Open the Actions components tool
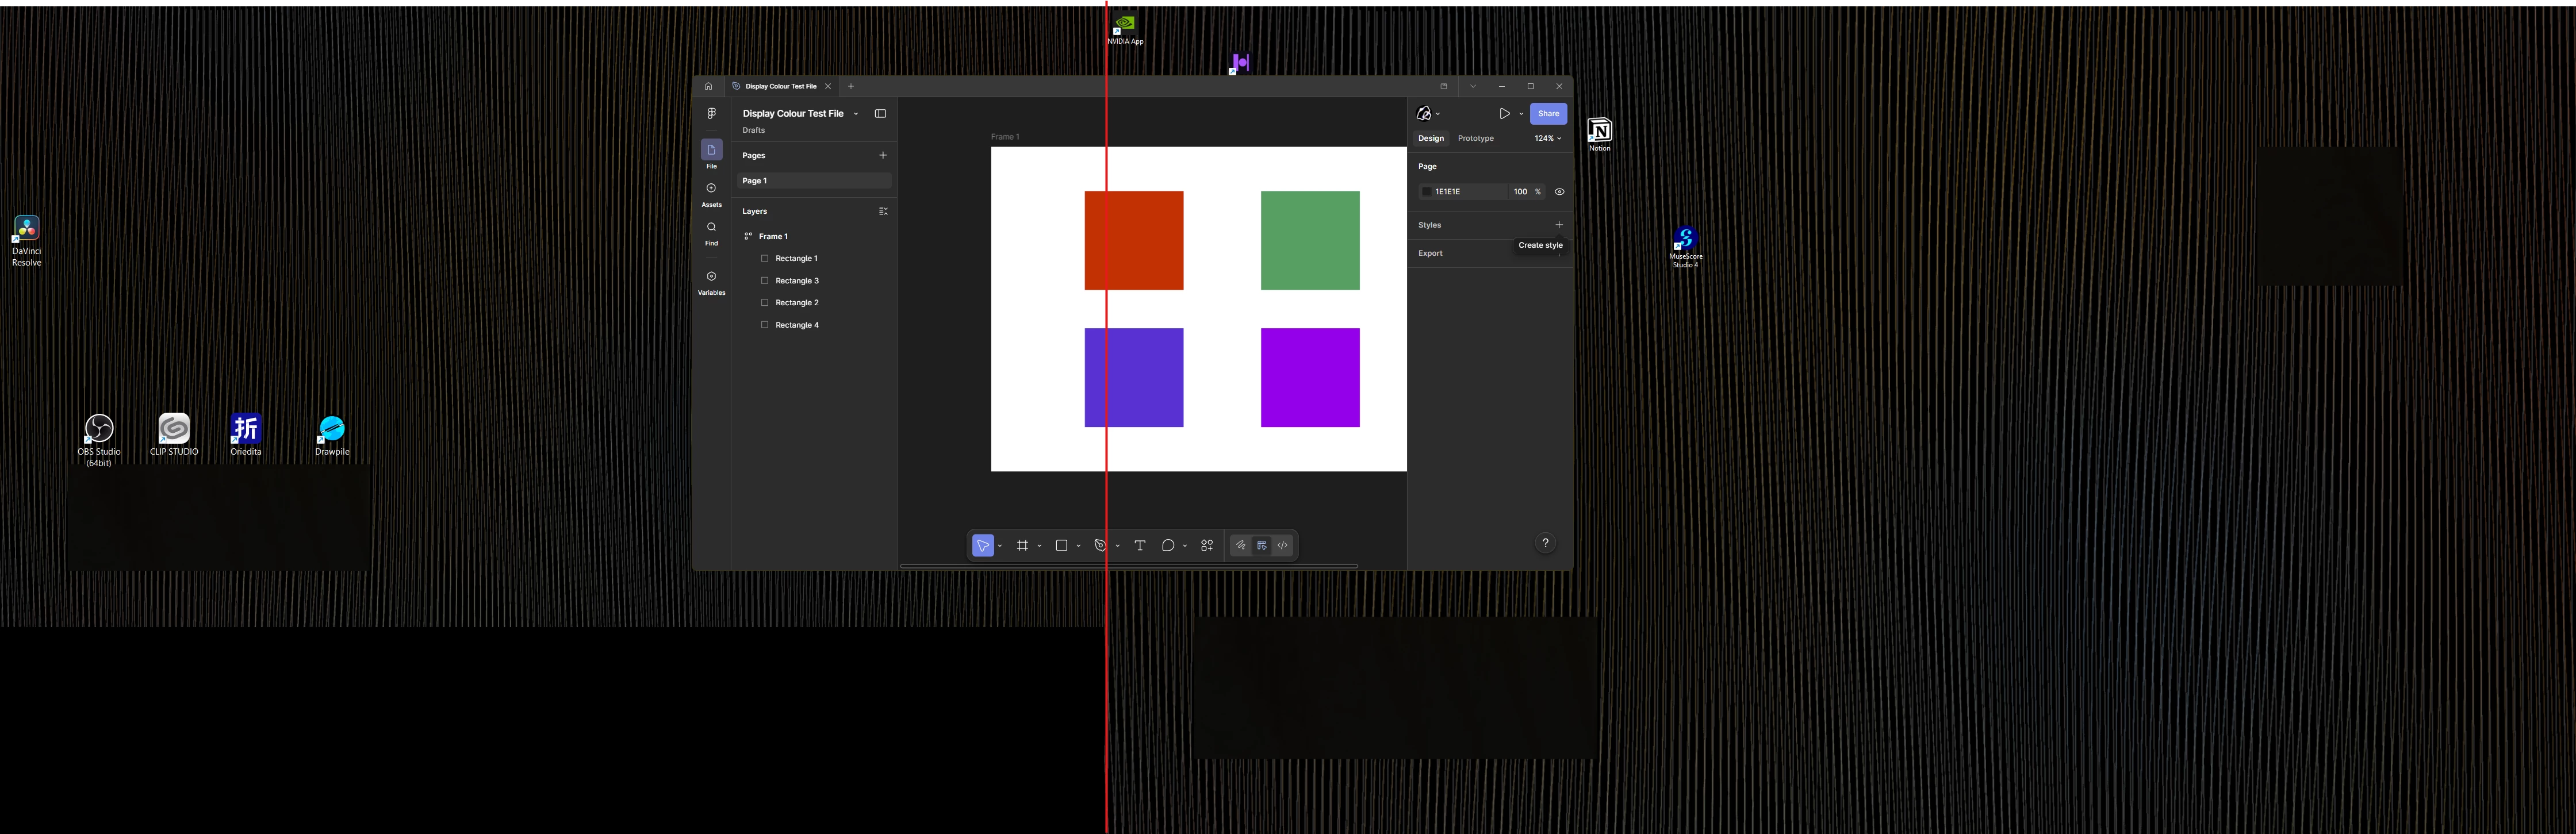This screenshot has width=2576, height=834. pyautogui.click(x=1207, y=545)
